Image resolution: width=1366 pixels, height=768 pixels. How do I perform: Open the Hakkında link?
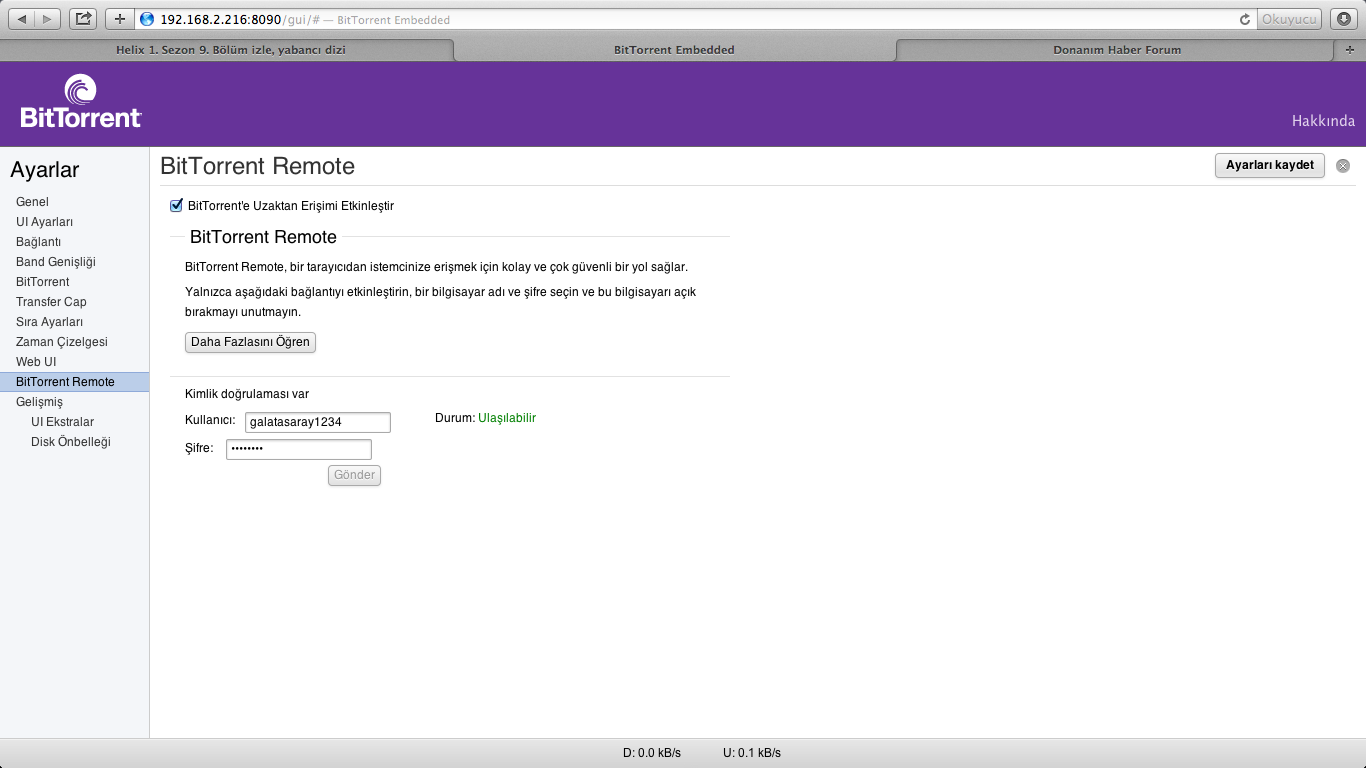coord(1323,121)
